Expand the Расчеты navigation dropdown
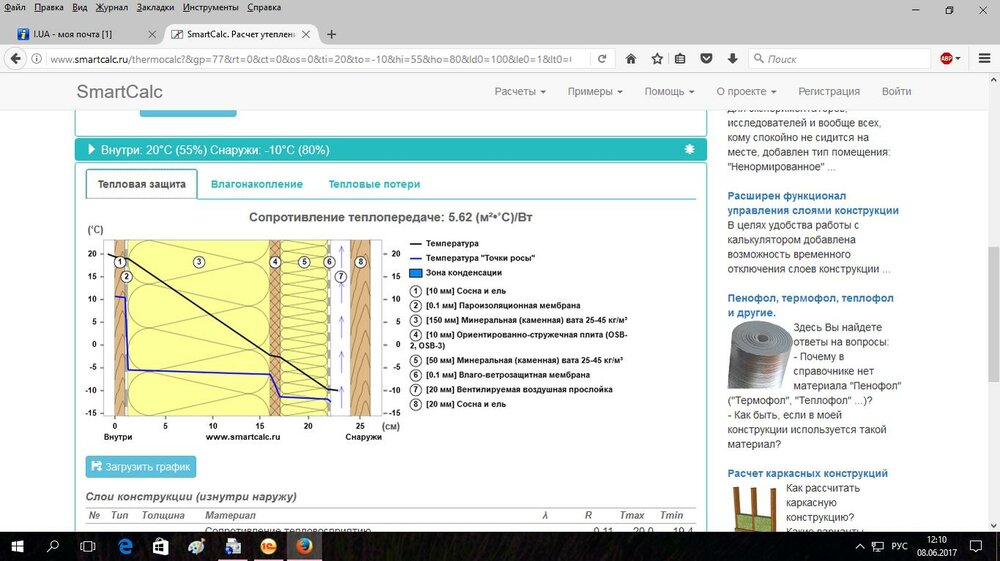 tap(520, 91)
